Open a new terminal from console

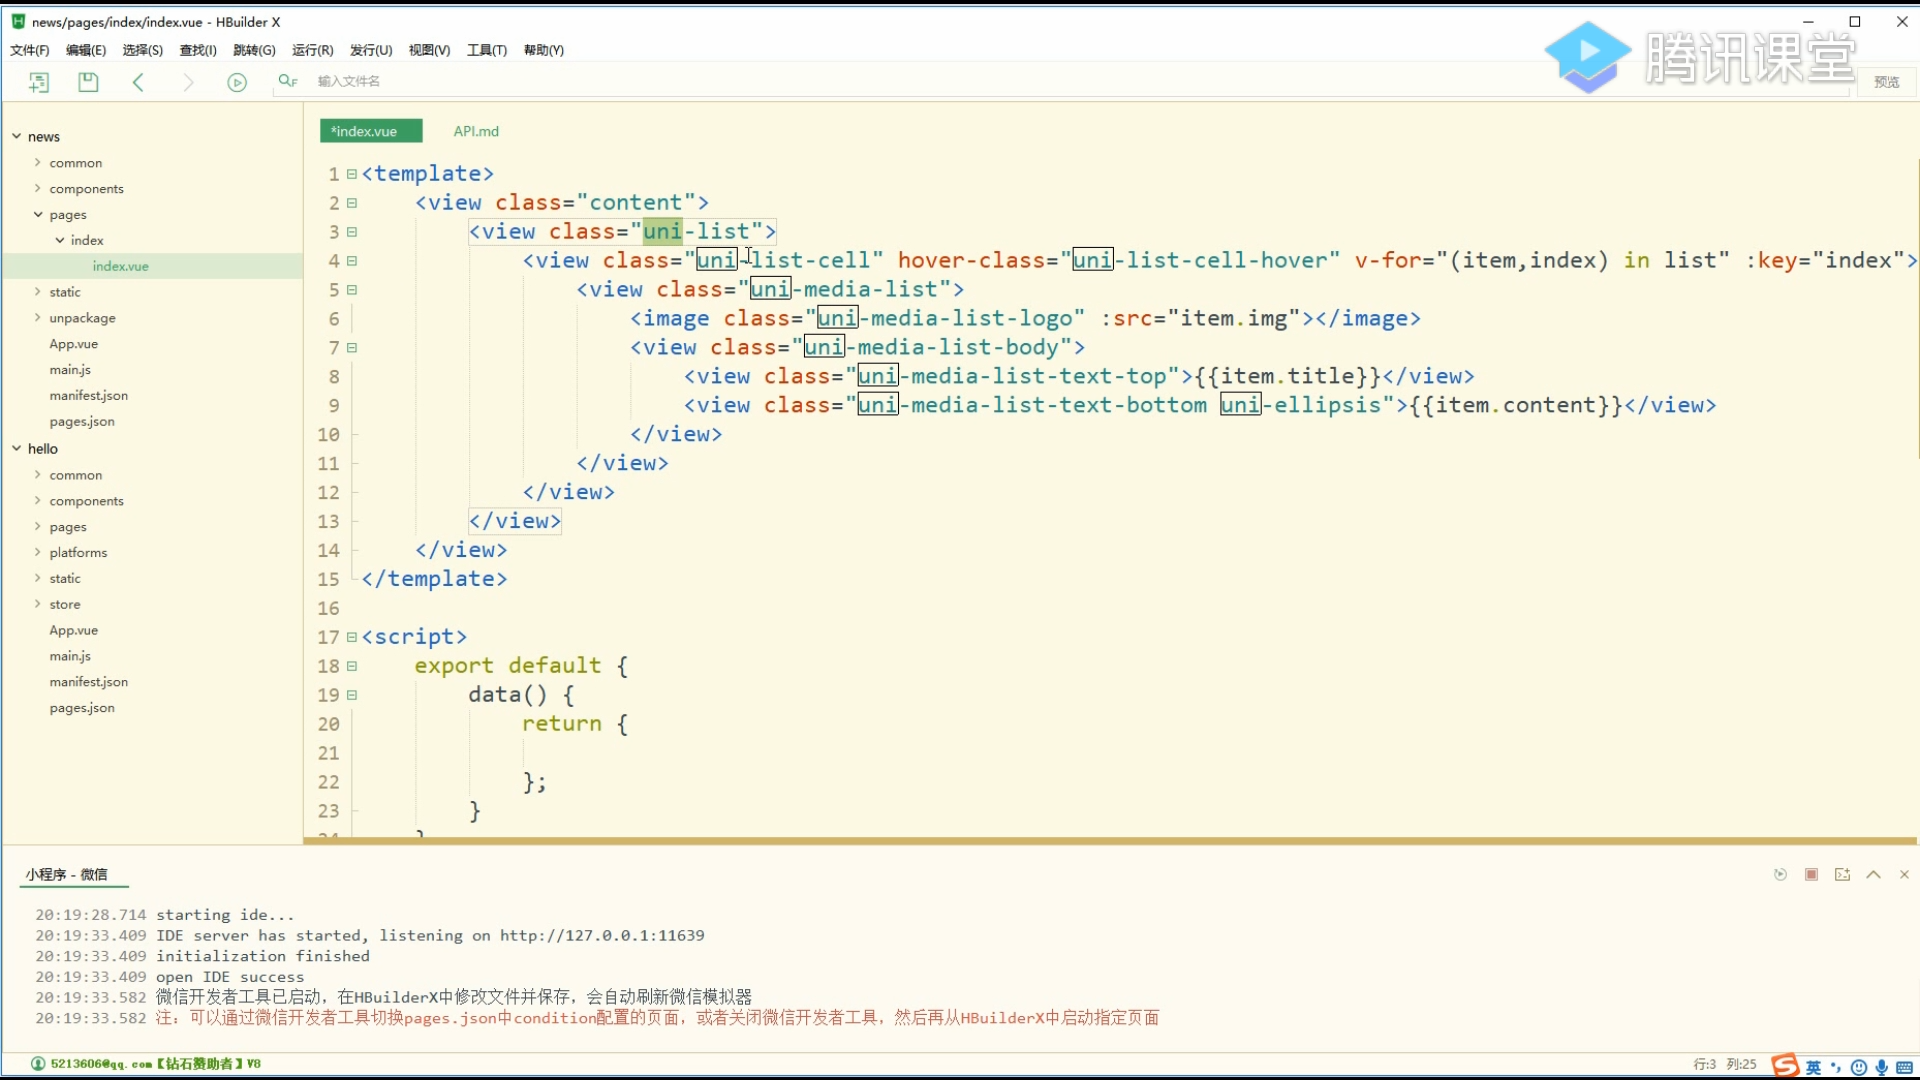click(x=1842, y=874)
